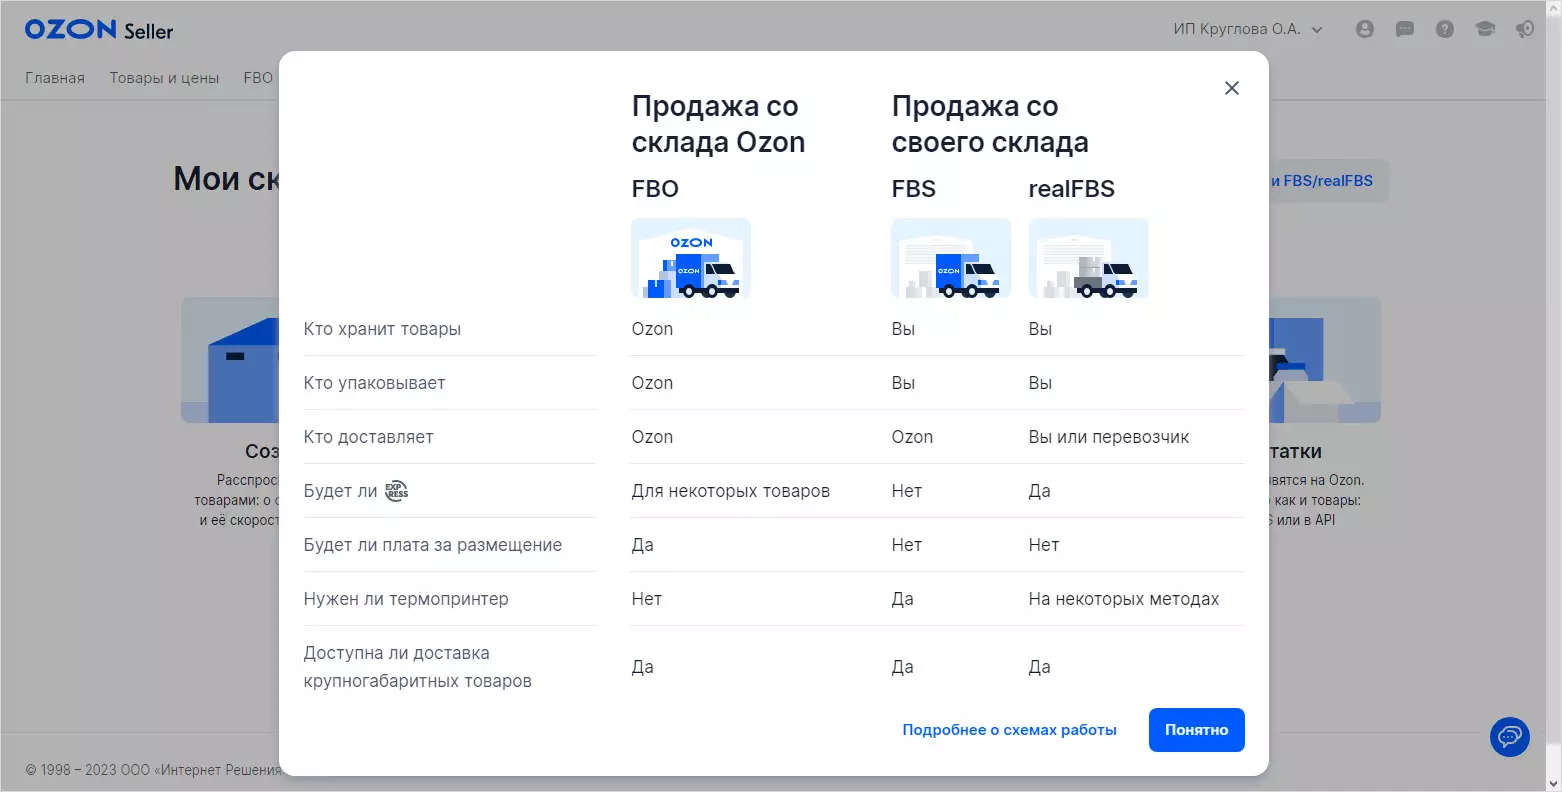
Task: Click FBS 'Нет' in the Express row
Action: tap(906, 491)
